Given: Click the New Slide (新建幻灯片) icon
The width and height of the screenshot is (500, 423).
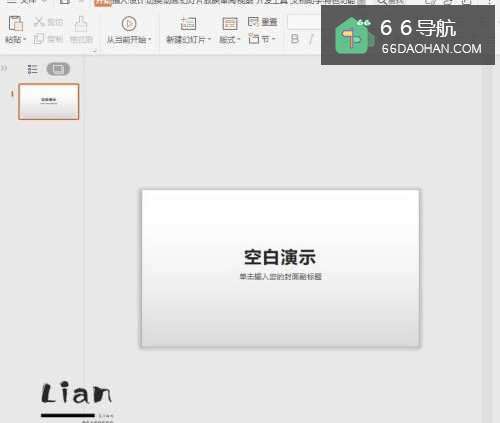Looking at the screenshot, I should coord(188,24).
